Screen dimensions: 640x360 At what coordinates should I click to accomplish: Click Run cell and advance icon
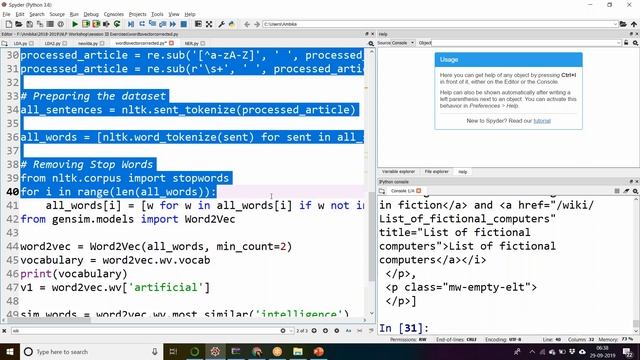(96, 24)
